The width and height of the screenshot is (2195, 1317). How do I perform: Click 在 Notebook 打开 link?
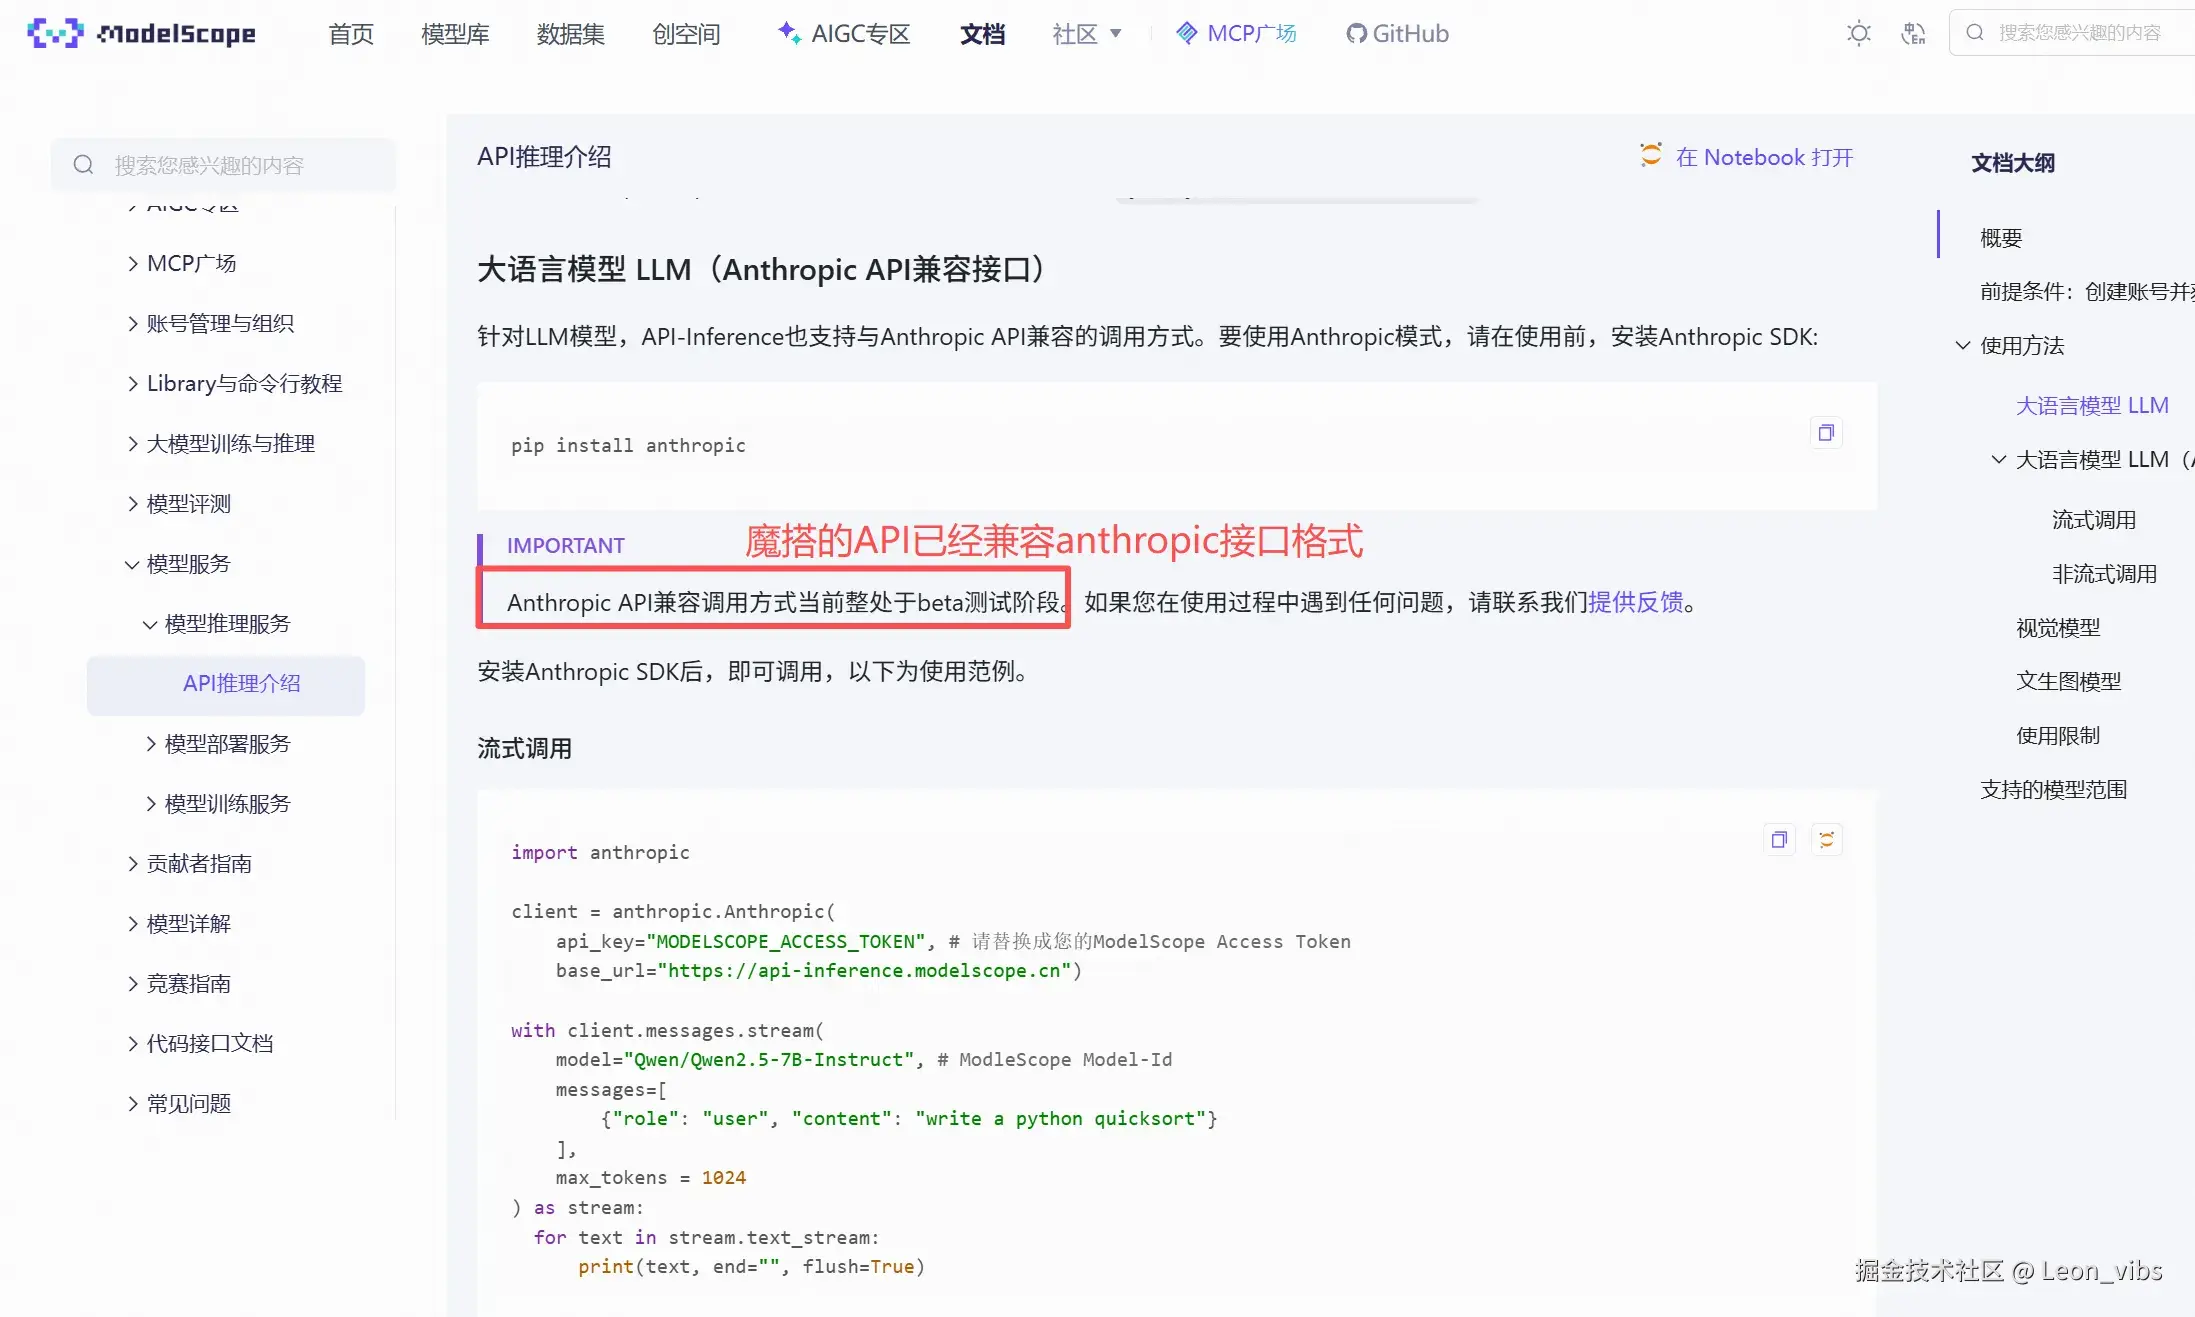pyautogui.click(x=1746, y=157)
